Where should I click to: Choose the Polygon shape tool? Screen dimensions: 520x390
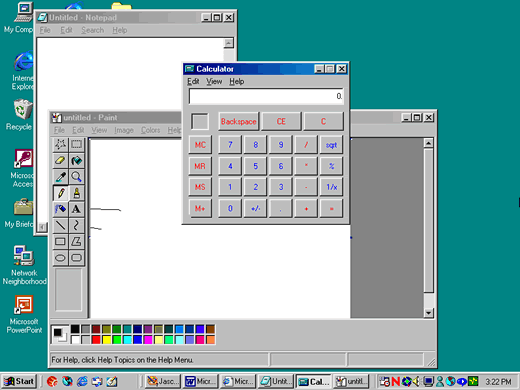(x=76, y=241)
